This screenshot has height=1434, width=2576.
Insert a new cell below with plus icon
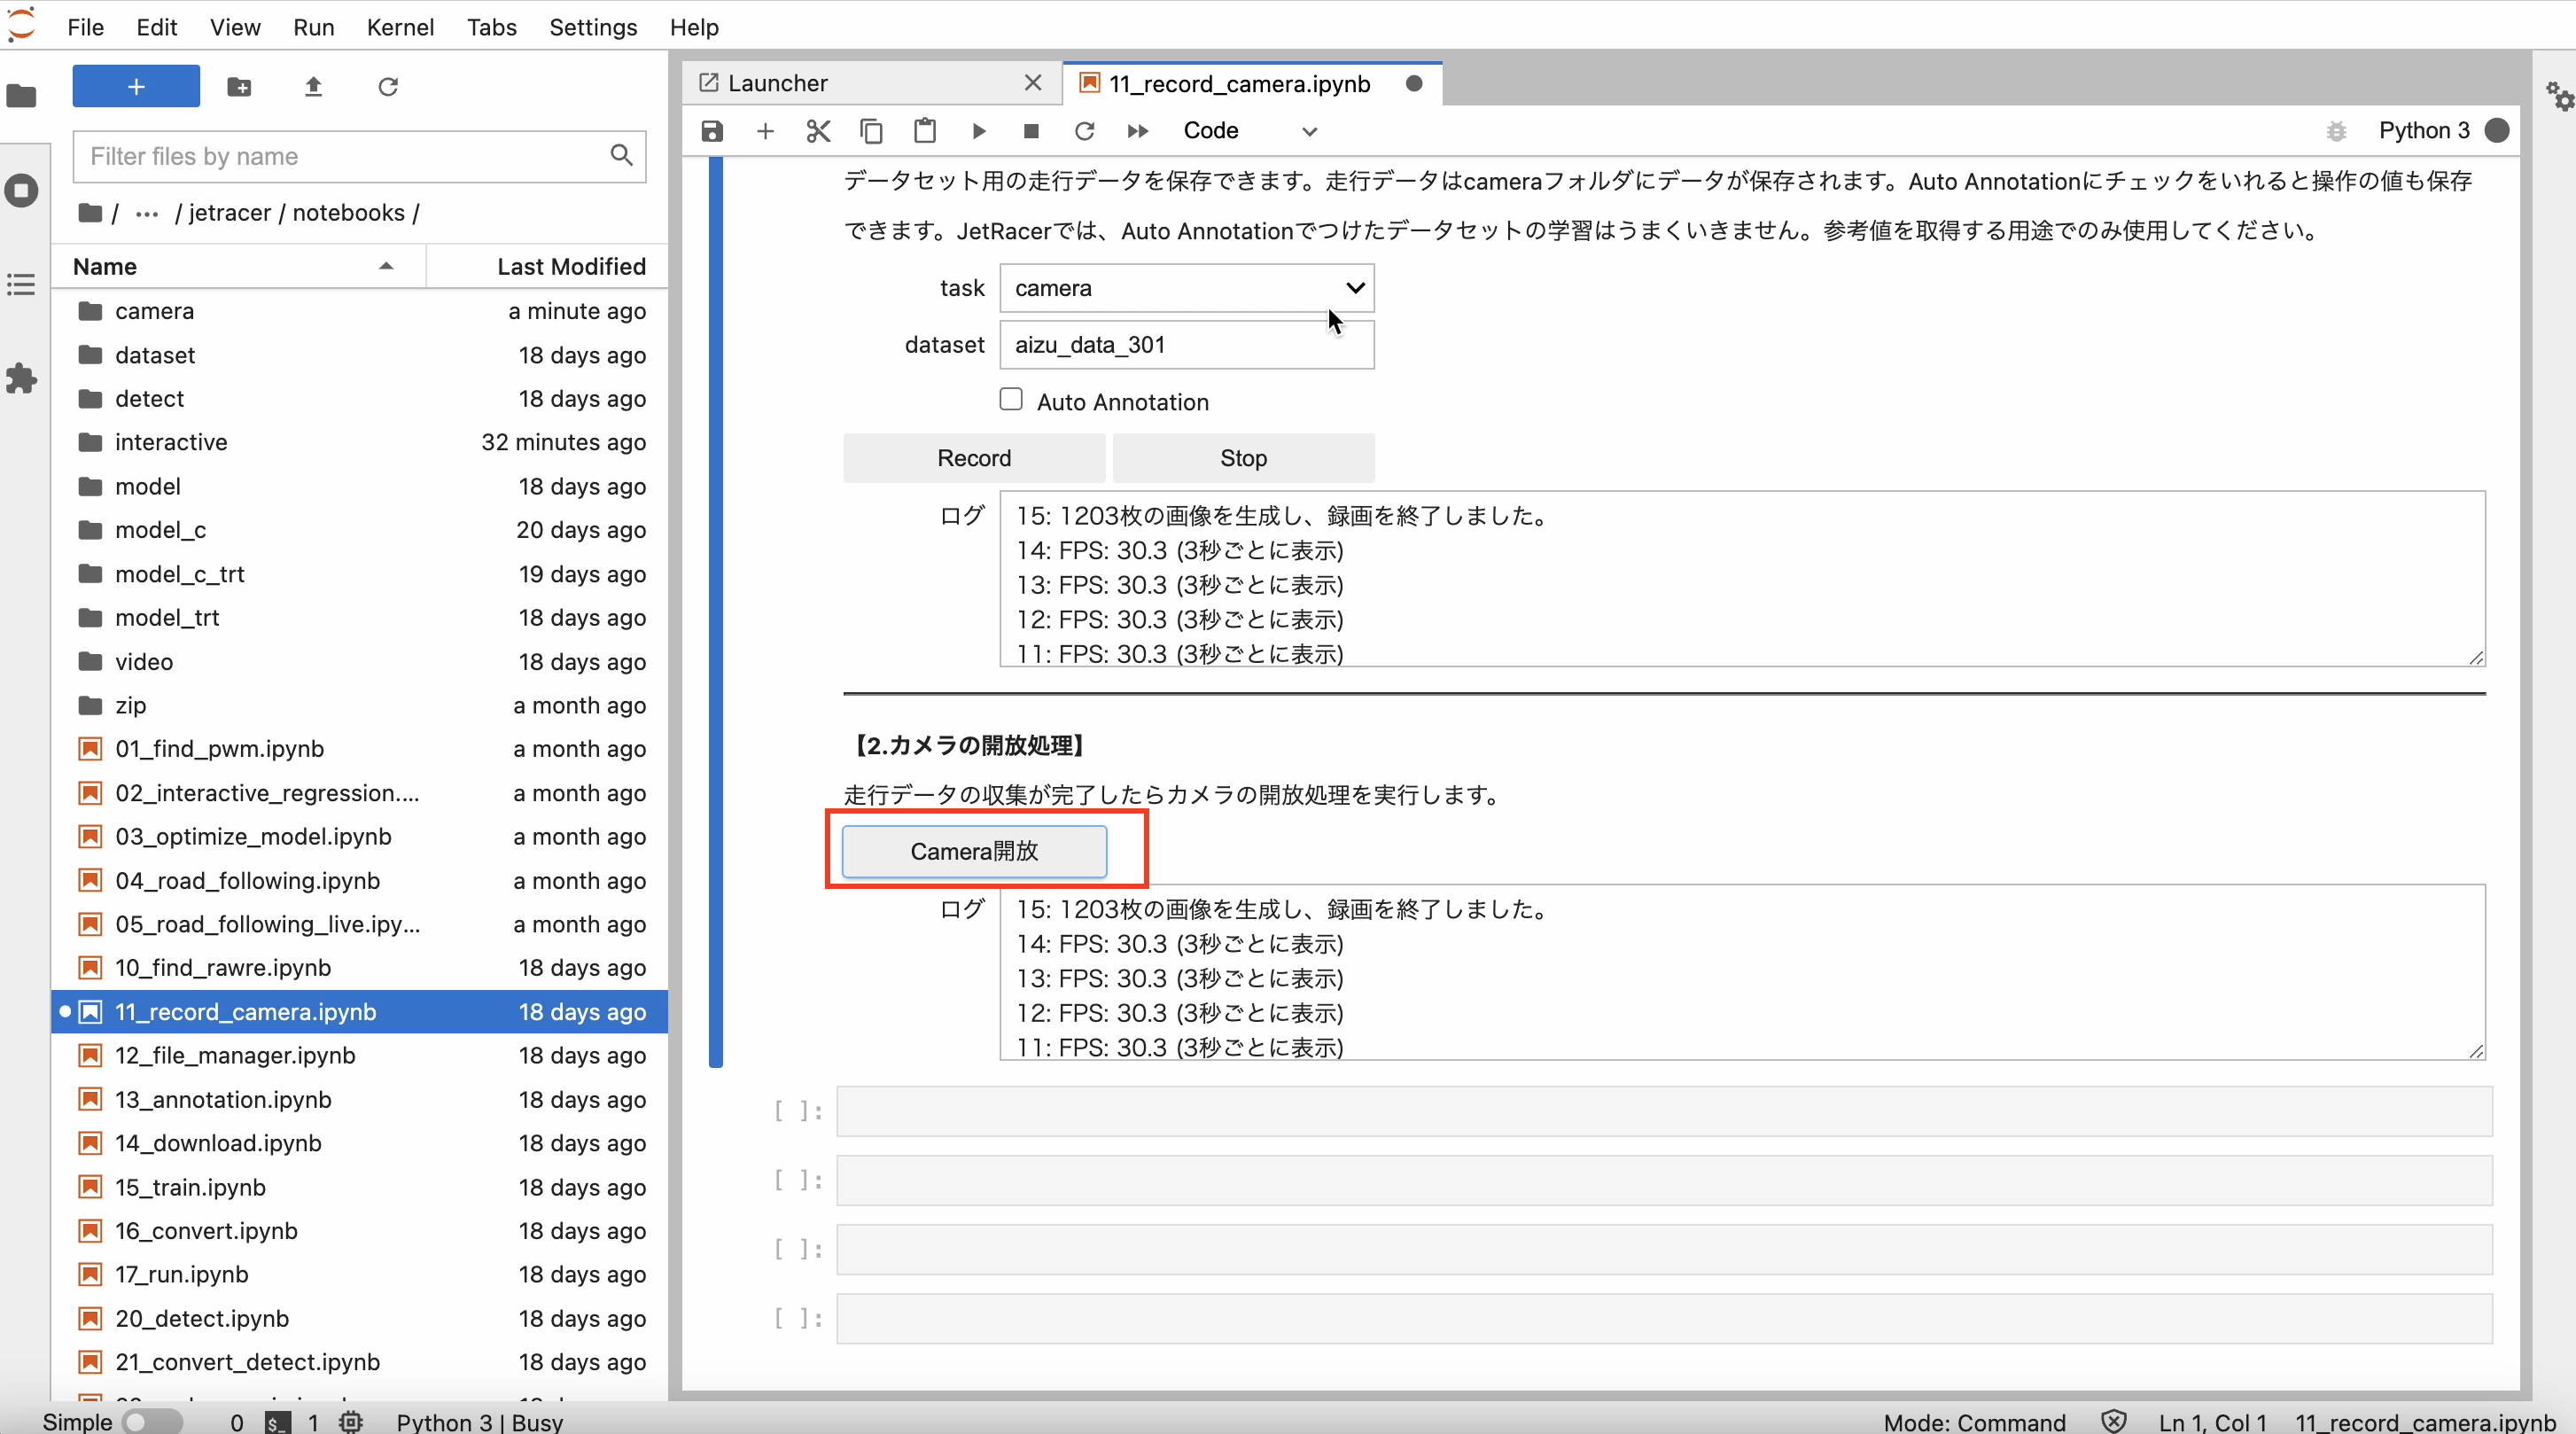(x=765, y=131)
